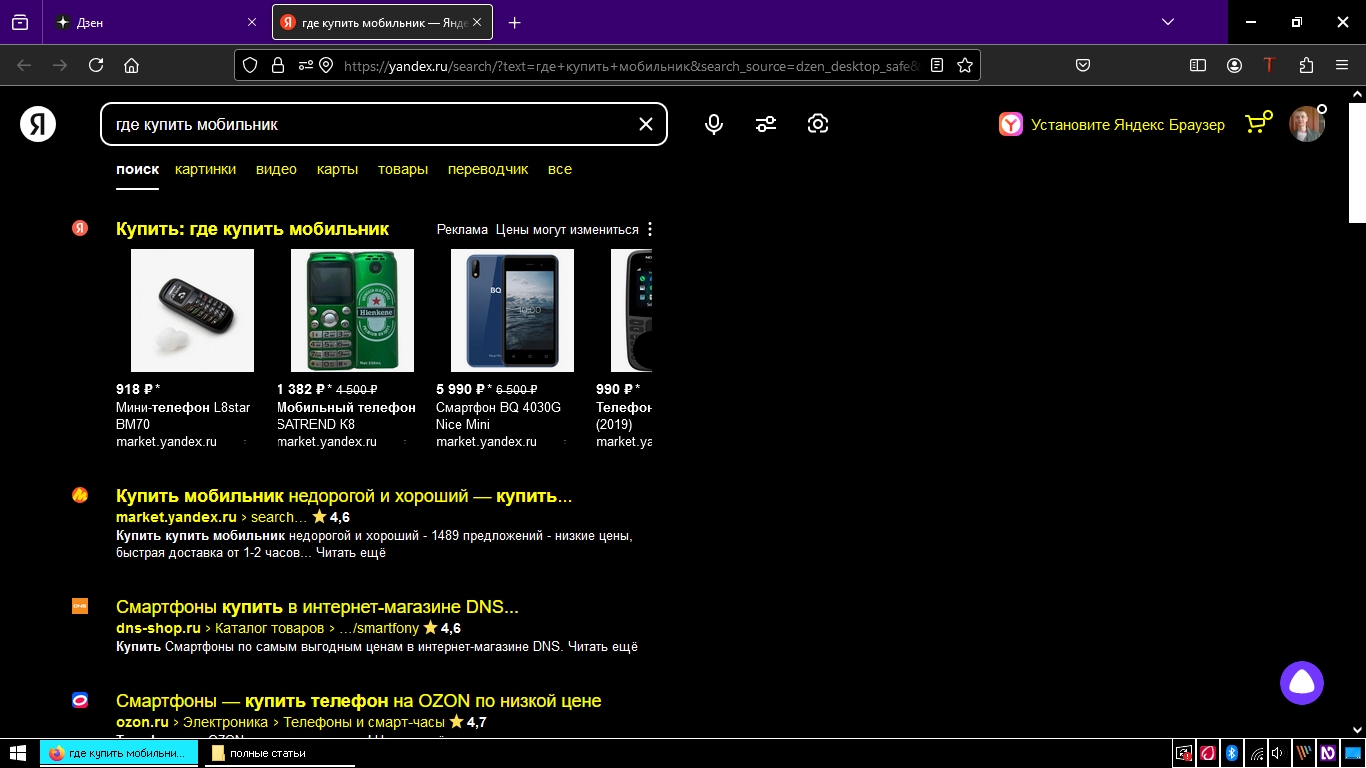
Task: Click the address bar URL field
Action: tap(630, 66)
